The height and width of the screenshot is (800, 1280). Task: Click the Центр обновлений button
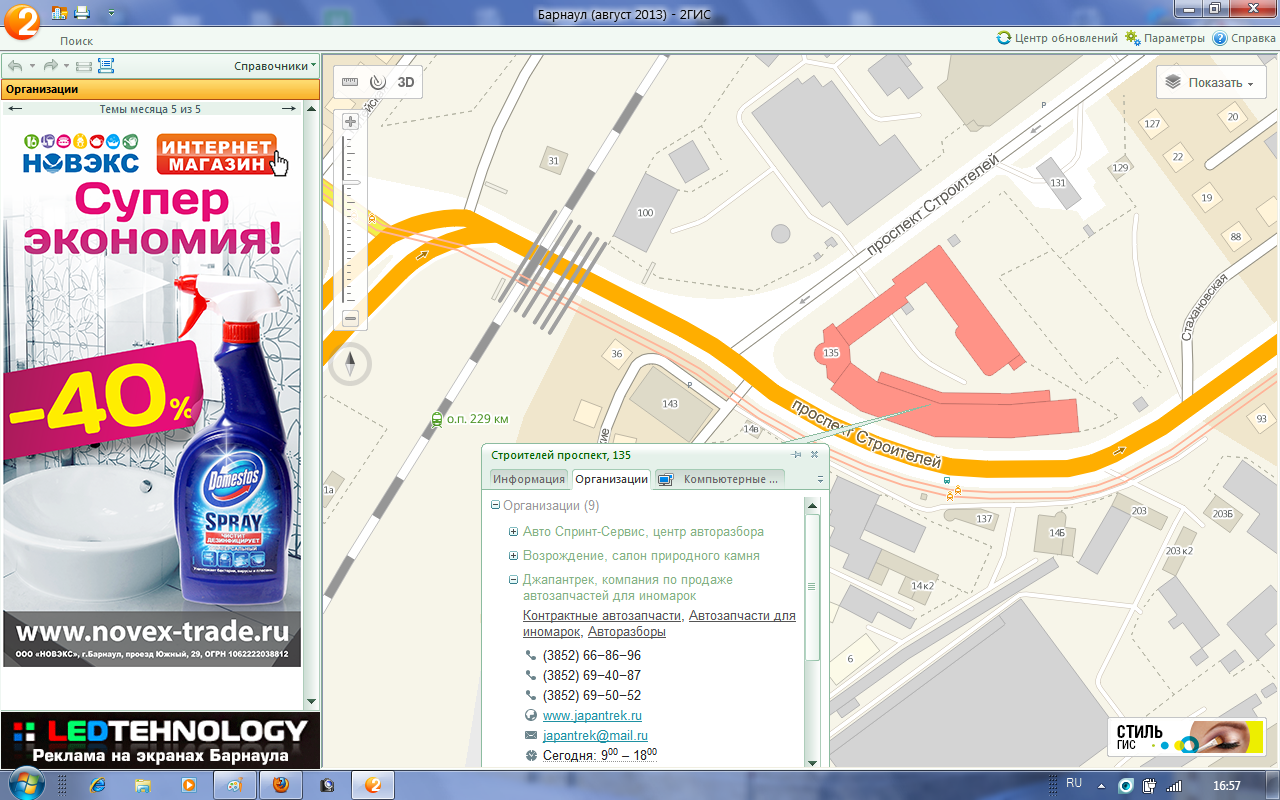1057,38
